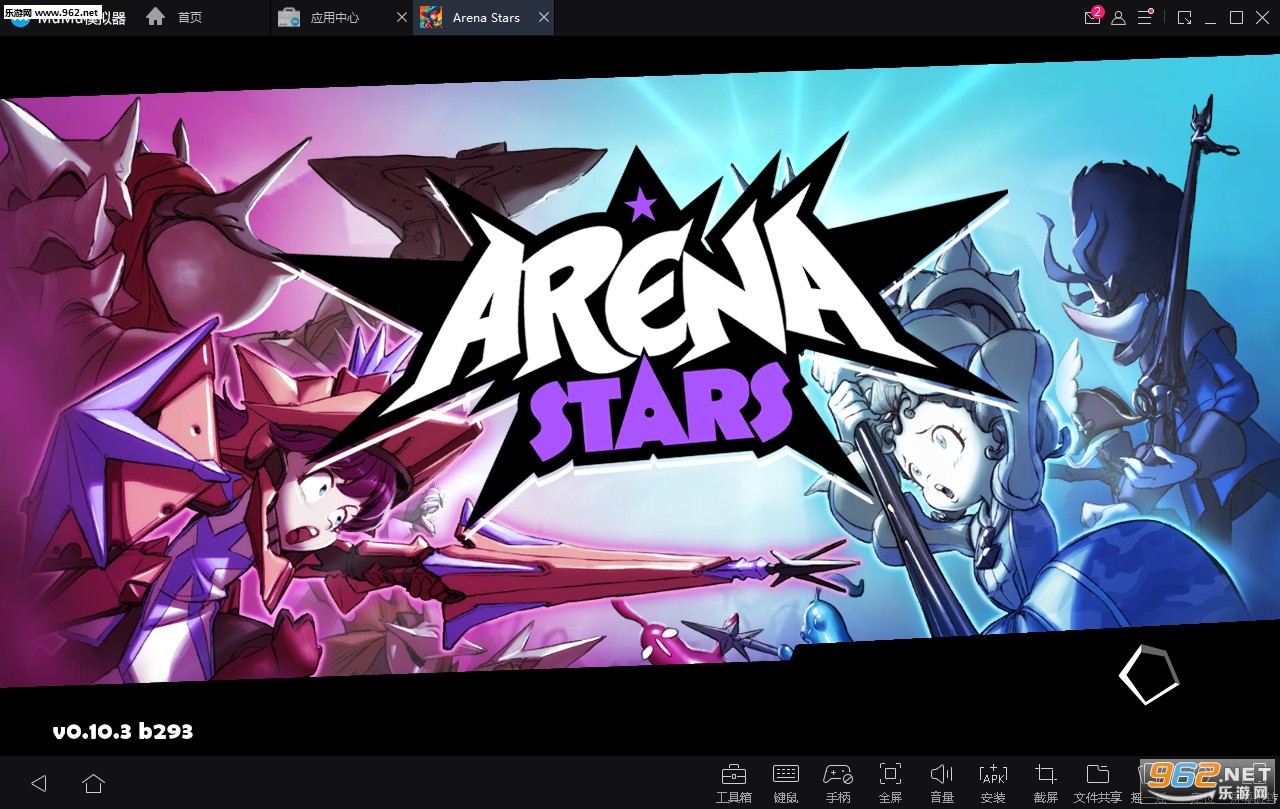Open the volume (音量) control
The image size is (1280, 809).
tap(942, 781)
